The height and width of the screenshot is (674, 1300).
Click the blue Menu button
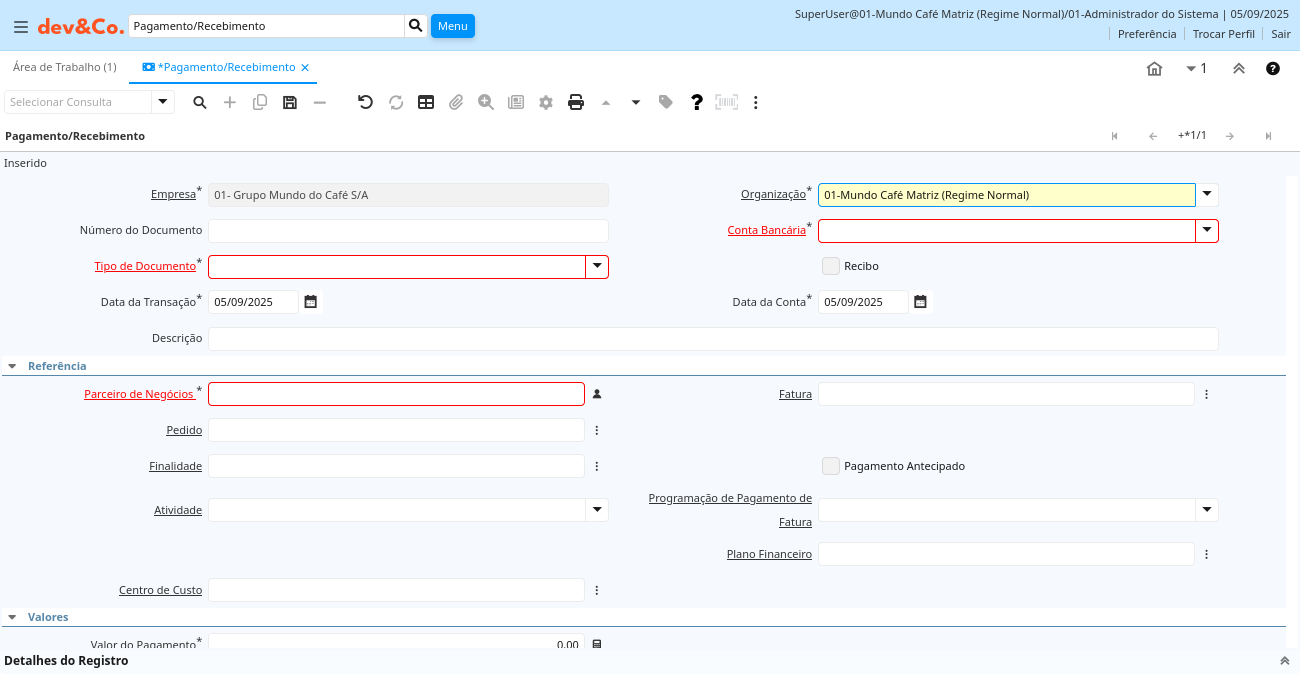[452, 26]
